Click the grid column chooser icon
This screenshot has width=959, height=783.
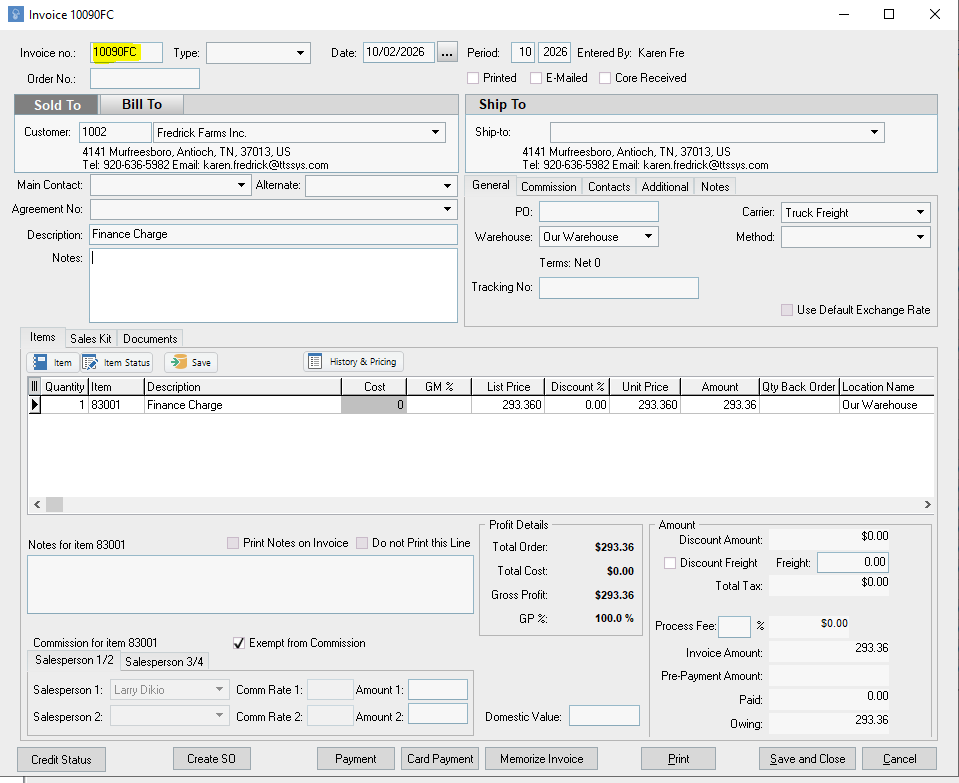(x=34, y=387)
